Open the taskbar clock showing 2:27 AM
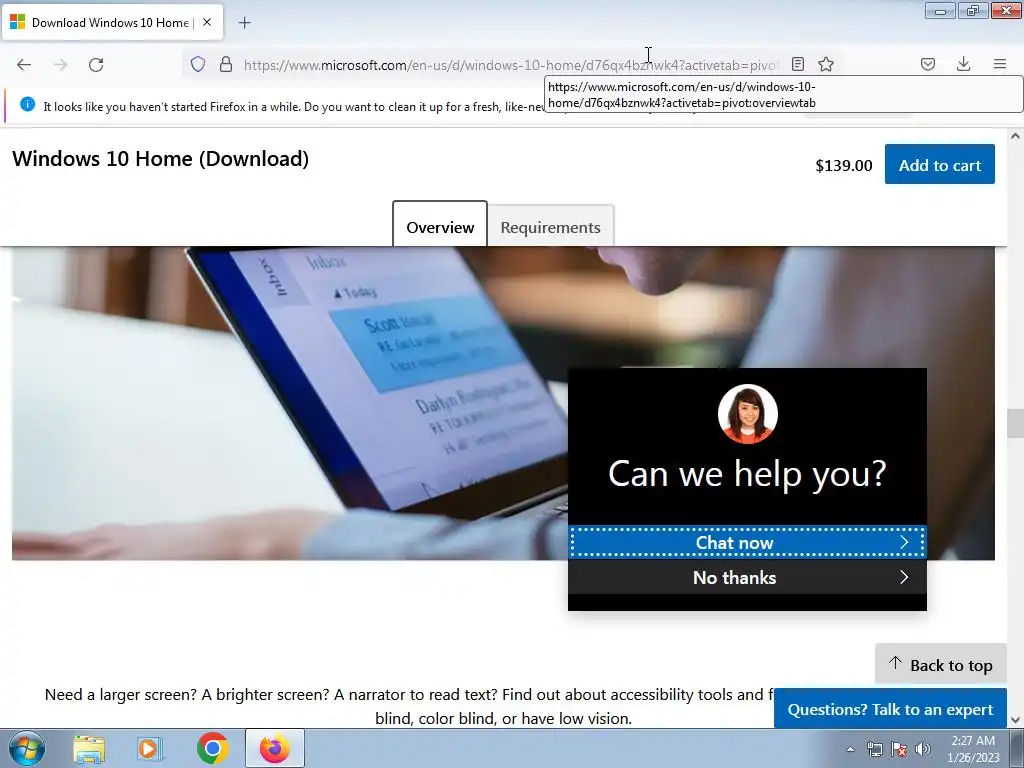The width and height of the screenshot is (1024, 768). point(973,749)
